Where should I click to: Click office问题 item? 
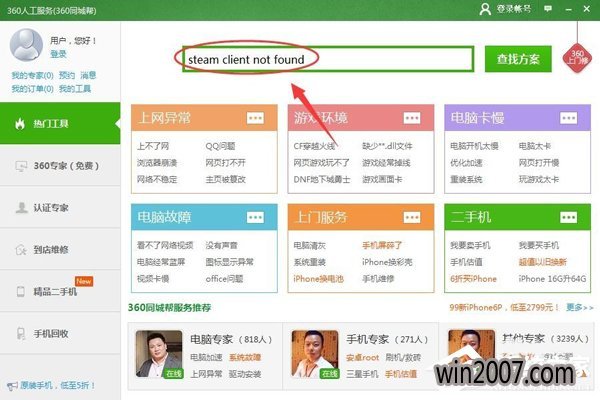click(224, 279)
